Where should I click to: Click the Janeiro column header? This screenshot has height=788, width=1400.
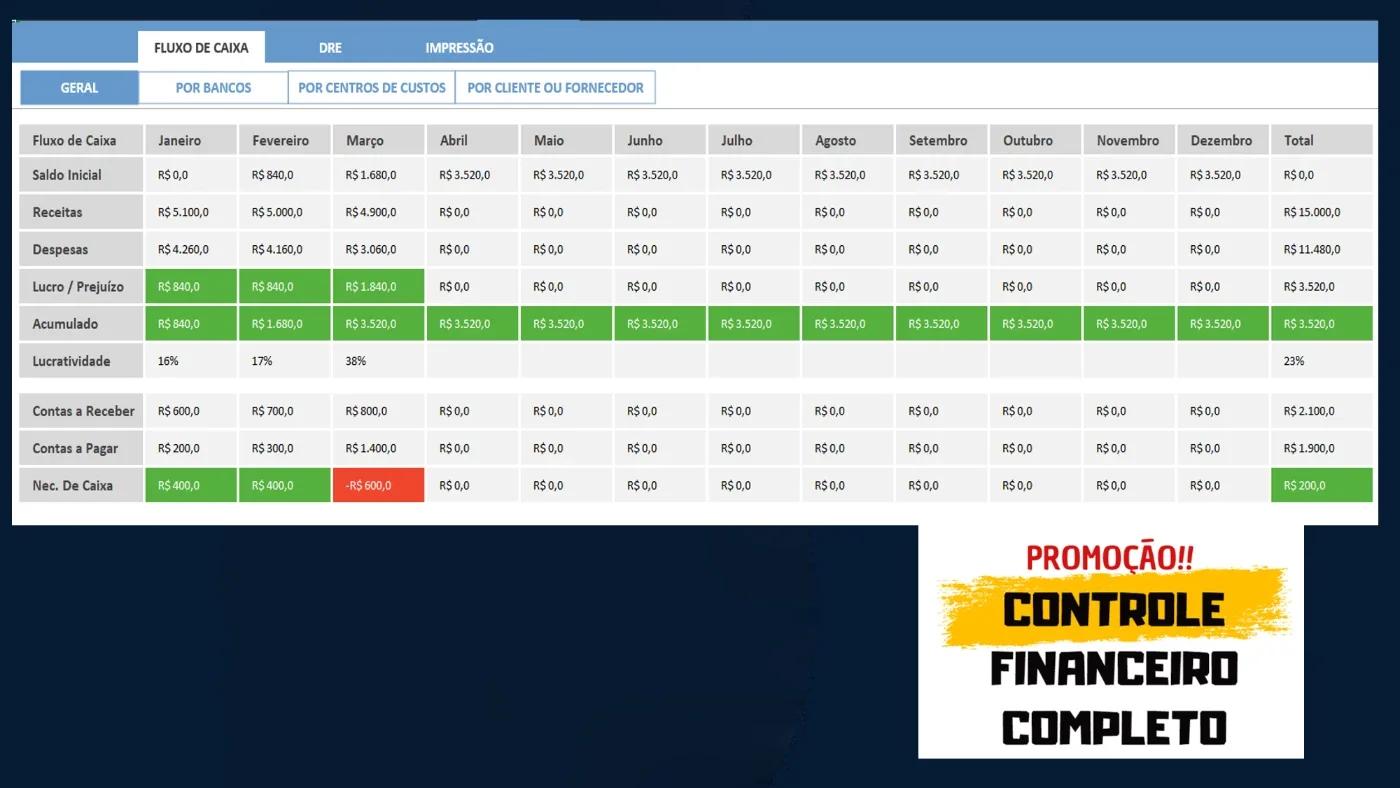191,140
